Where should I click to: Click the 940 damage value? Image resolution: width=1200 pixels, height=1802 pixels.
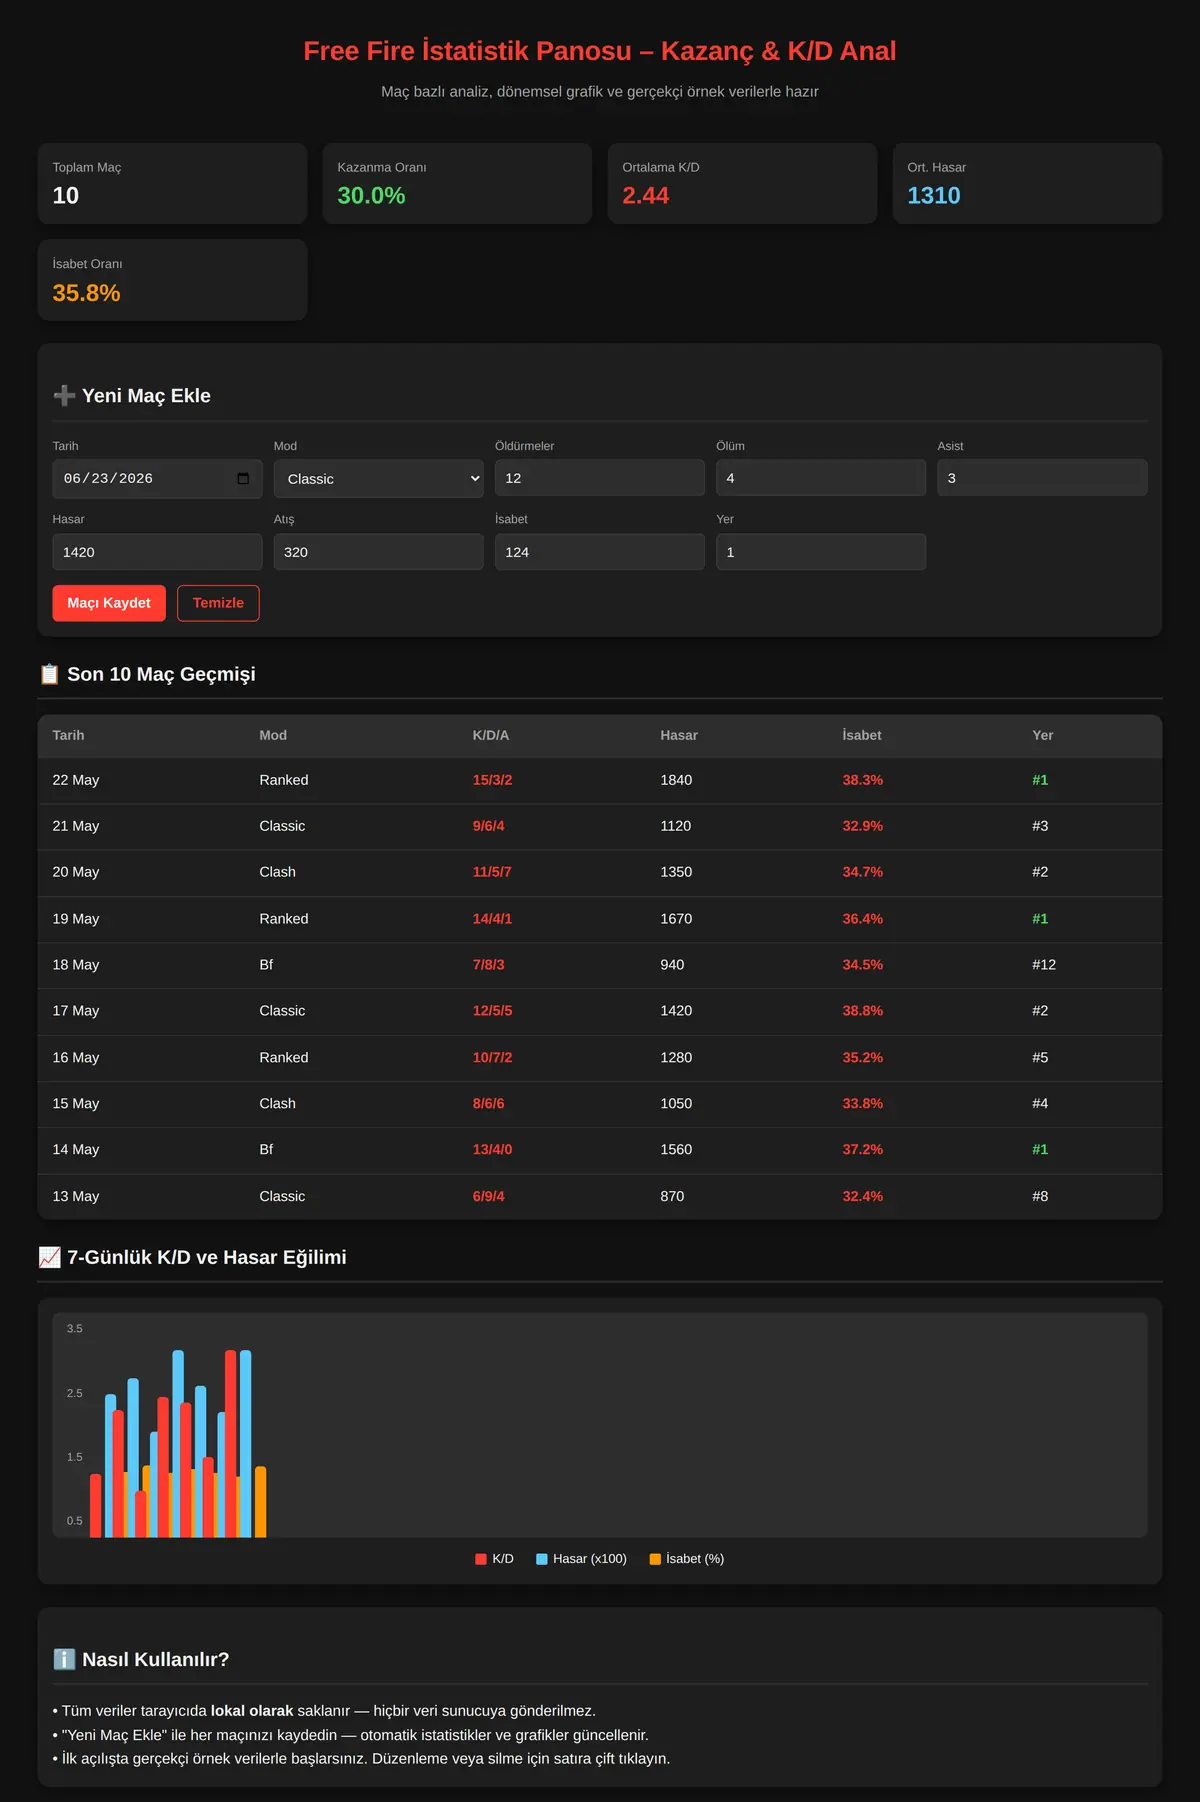click(672, 965)
